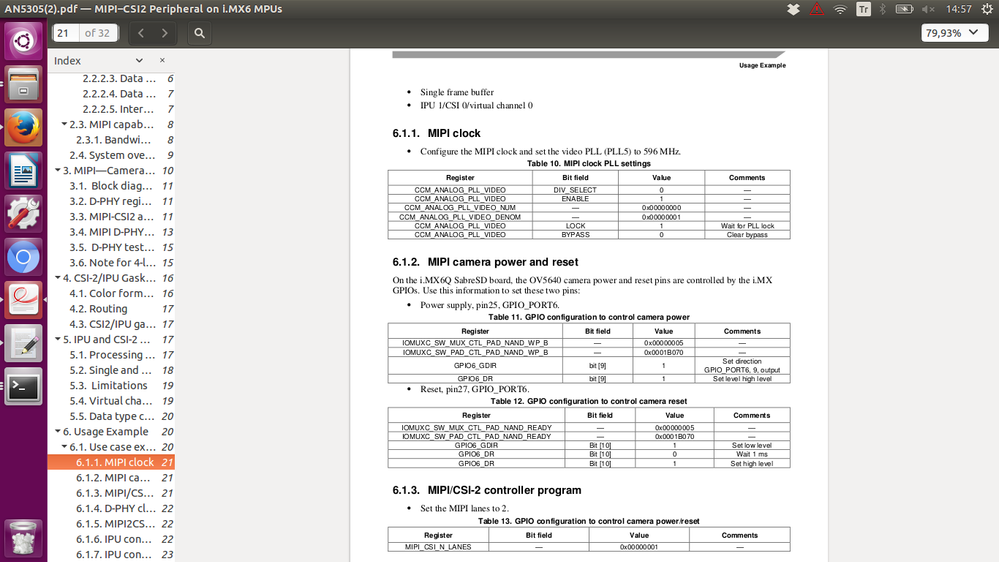Jump to 2.4. System ove... entry
Image resolution: width=999 pixels, height=562 pixels.
(111, 155)
